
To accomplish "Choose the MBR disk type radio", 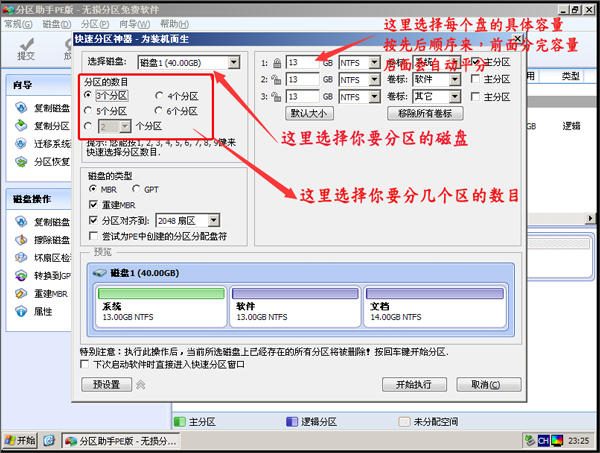I will click(x=93, y=189).
